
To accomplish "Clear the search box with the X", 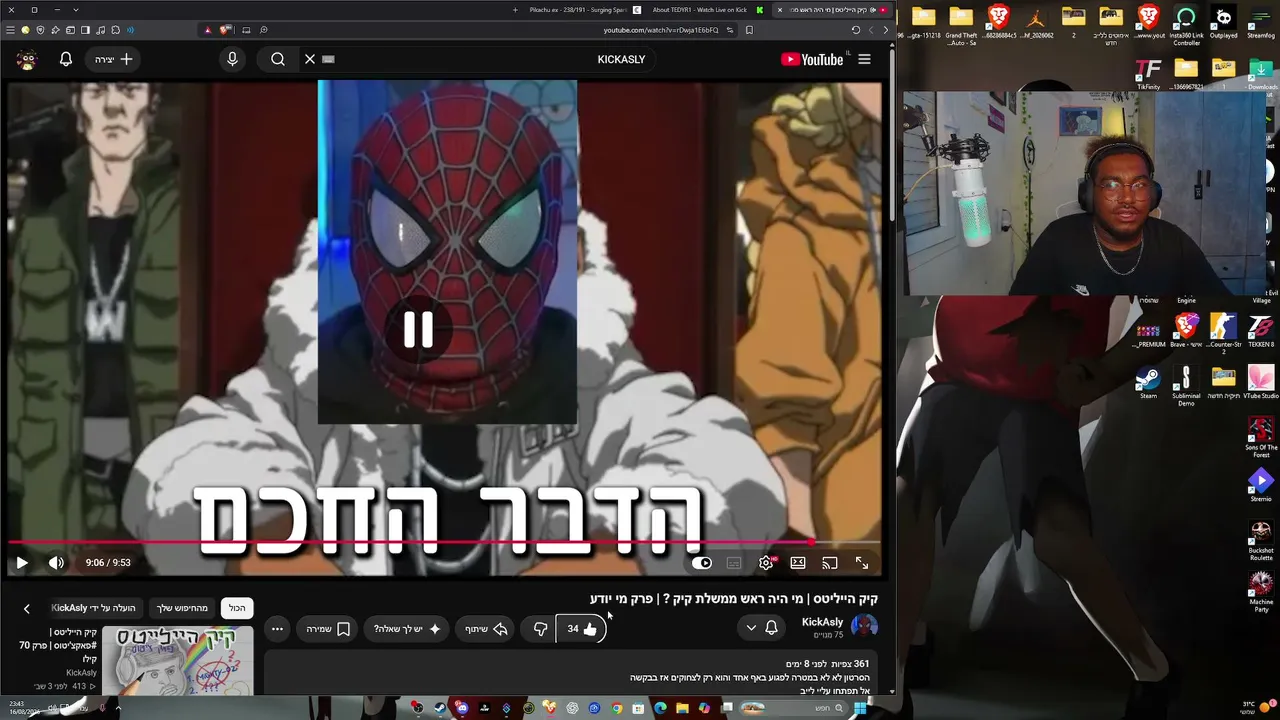I will pos(310,59).
